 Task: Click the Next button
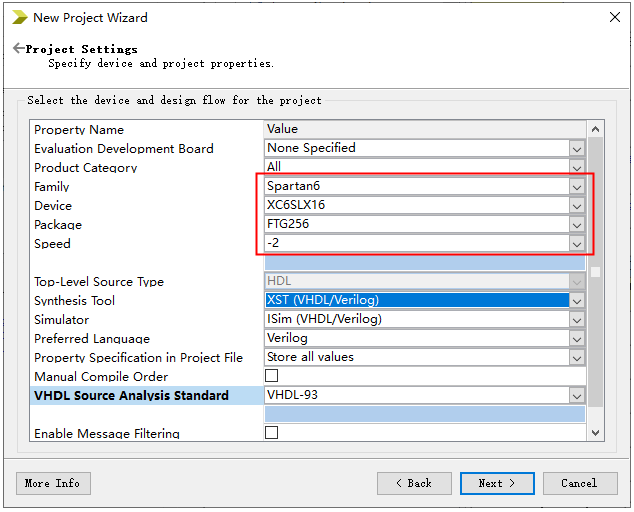(497, 483)
